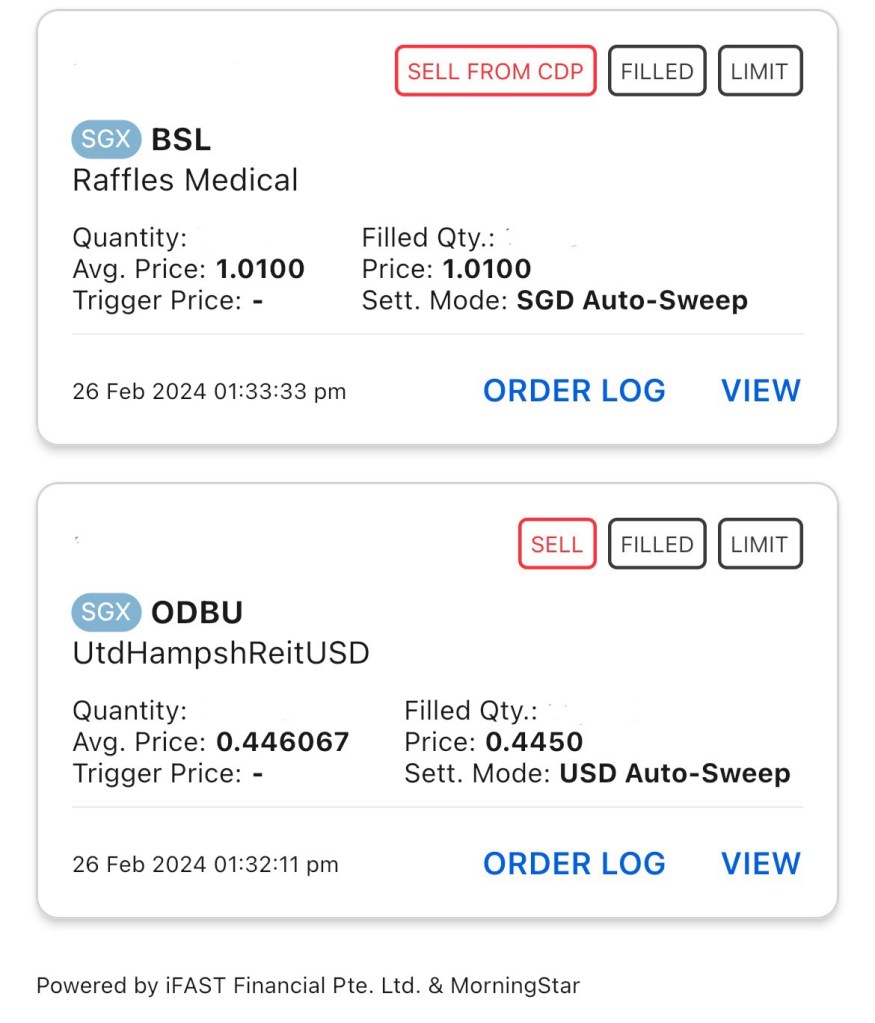Tap the Raffles Medical stock name
This screenshot has height=1023, width=875.
[x=186, y=180]
